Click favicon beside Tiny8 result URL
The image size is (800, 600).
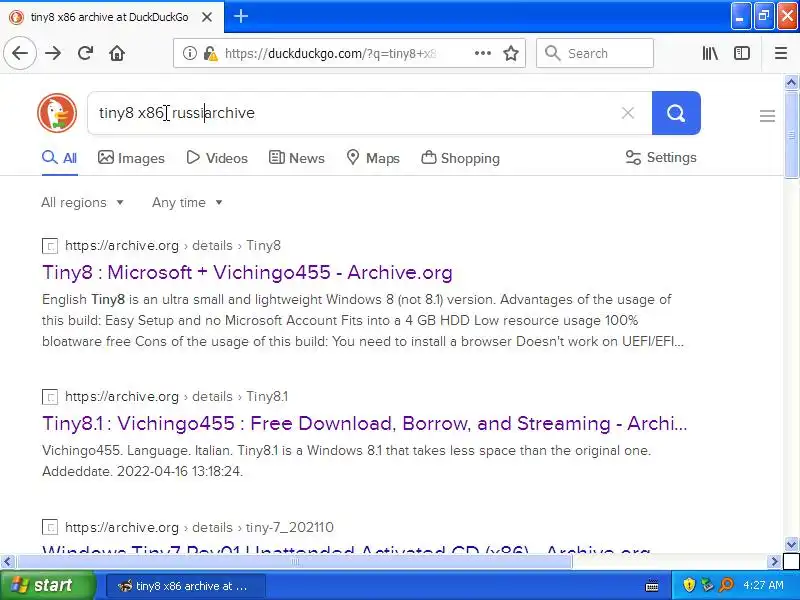50,246
